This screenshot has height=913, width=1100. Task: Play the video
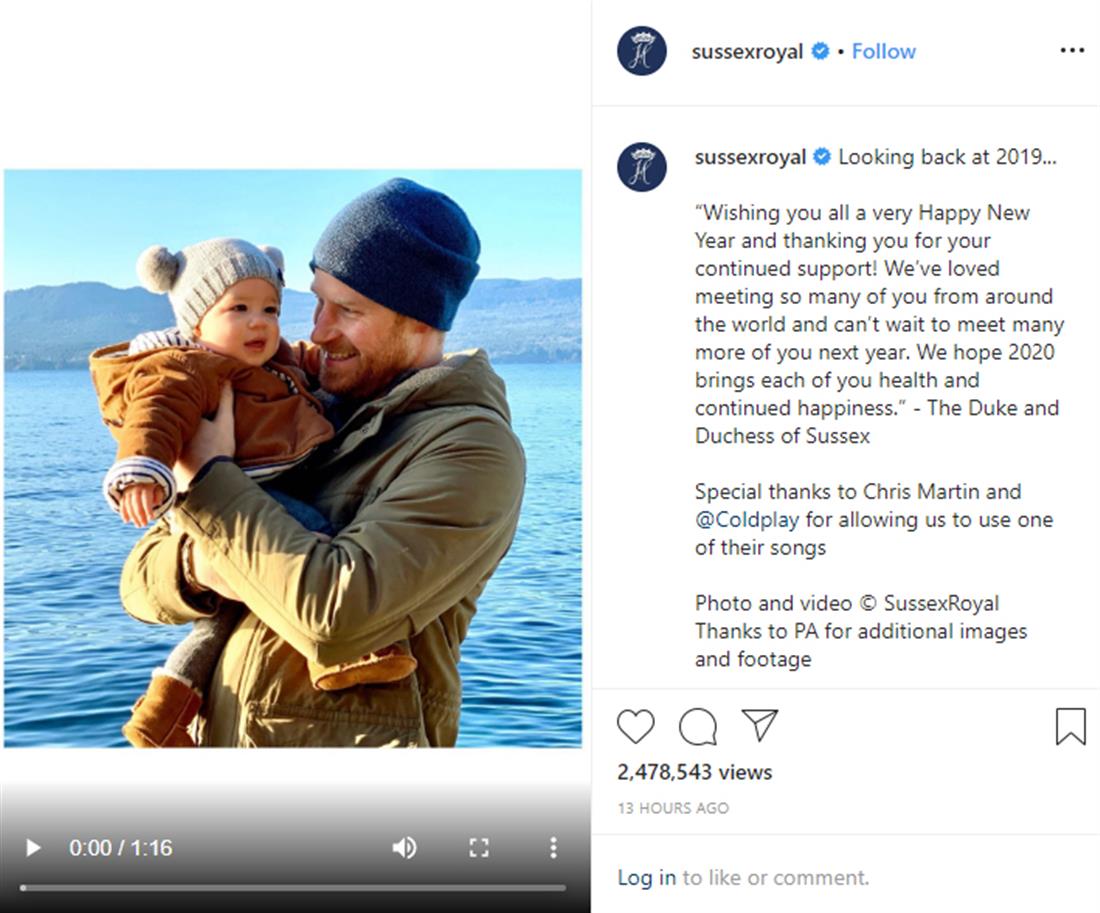(33, 848)
